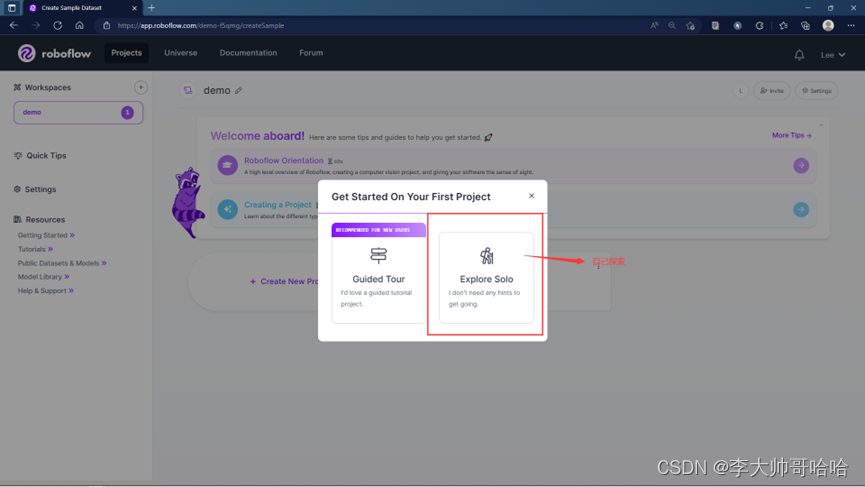Click the site lock icon
Viewport: 865px width, 487px height.
point(106,25)
